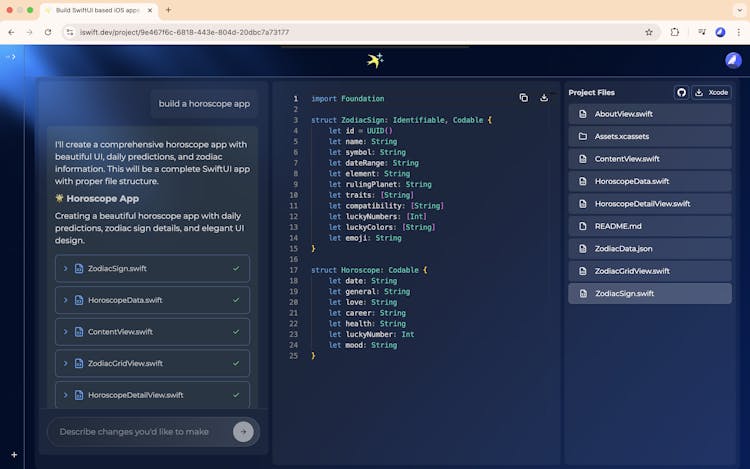The height and width of the screenshot is (469, 750).
Task: Open ZodiacData.json in Project Files
Action: point(650,249)
